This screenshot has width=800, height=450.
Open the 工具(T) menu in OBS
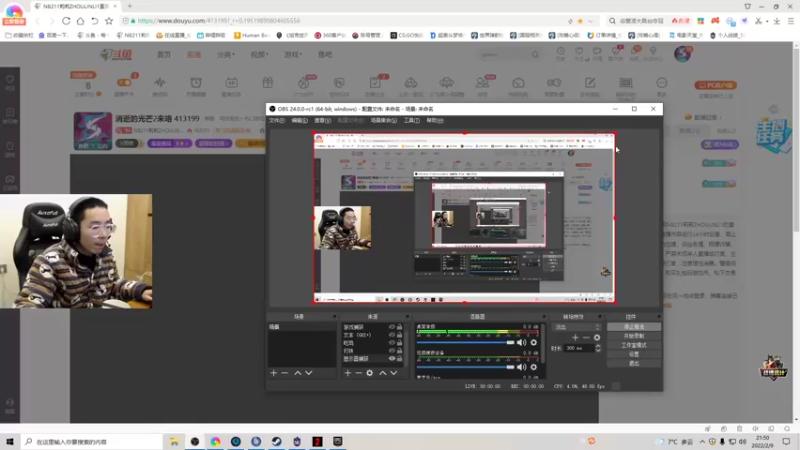coord(412,120)
